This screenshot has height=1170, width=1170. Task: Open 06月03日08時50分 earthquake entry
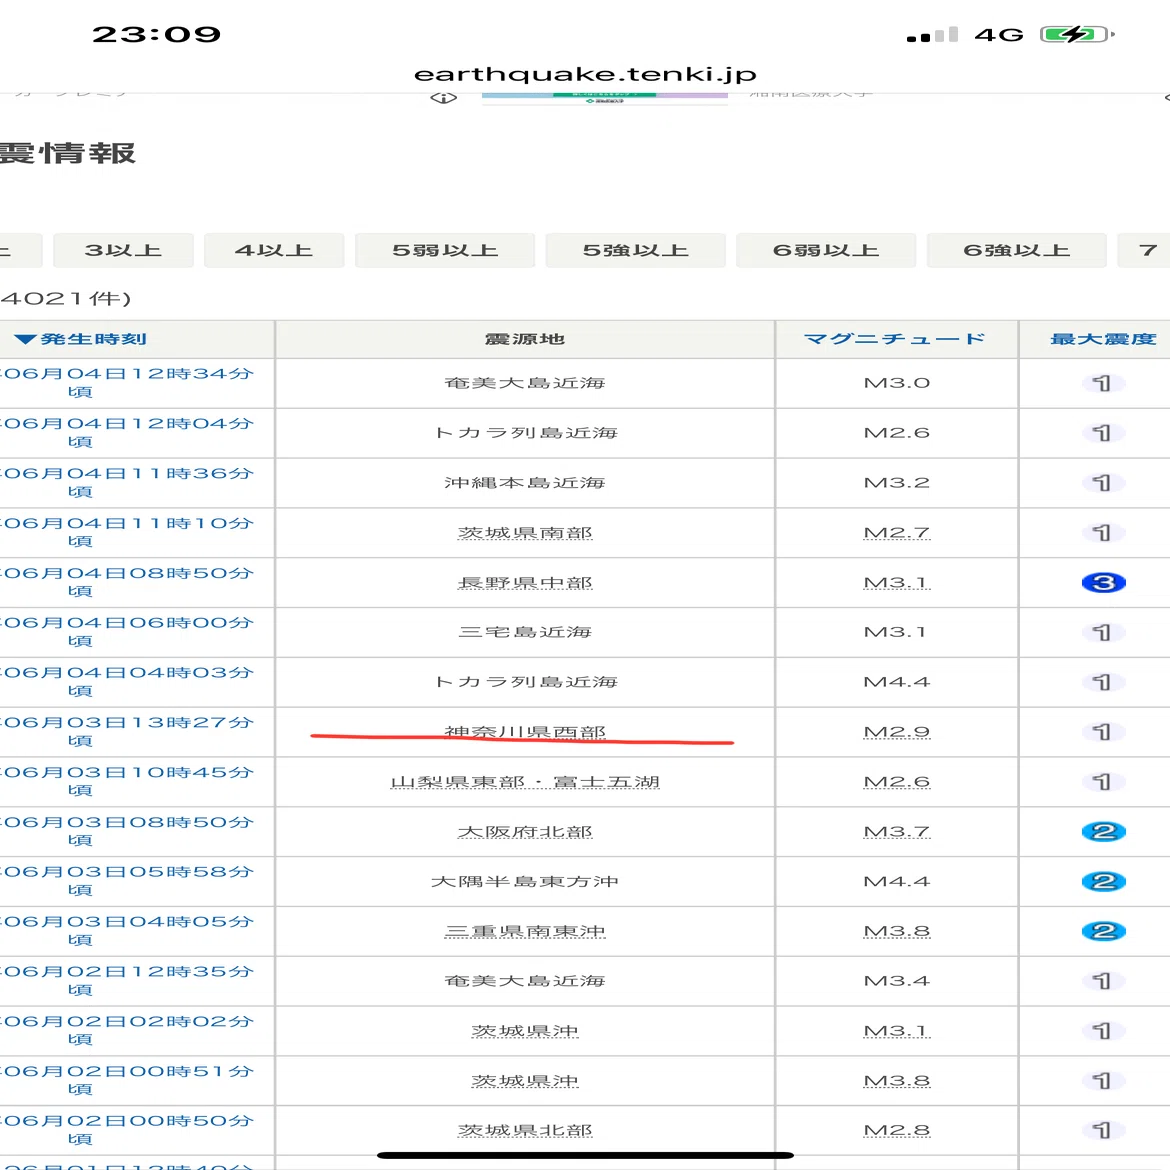pyautogui.click(x=127, y=831)
